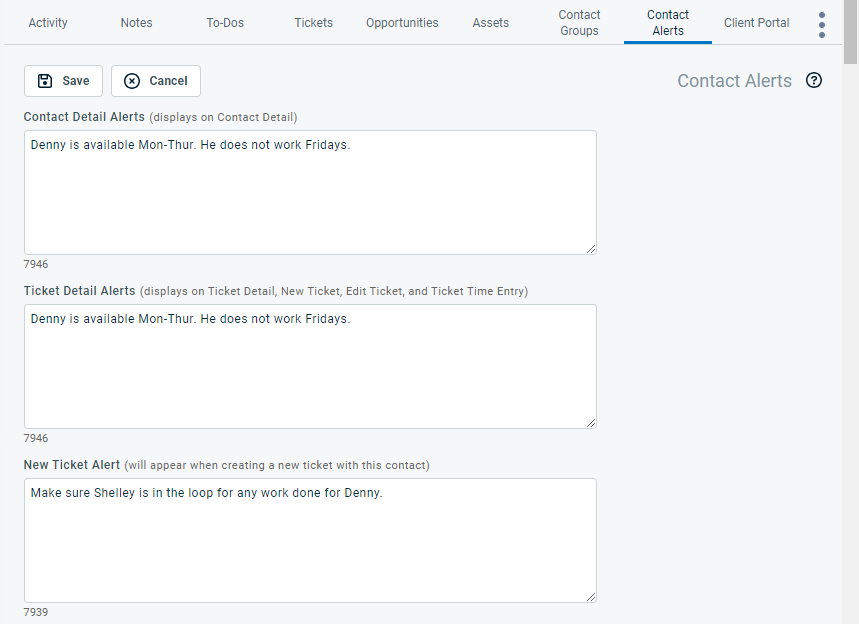Screen dimensions: 859x624
Task: Click the help question mark icon
Action: [814, 81]
